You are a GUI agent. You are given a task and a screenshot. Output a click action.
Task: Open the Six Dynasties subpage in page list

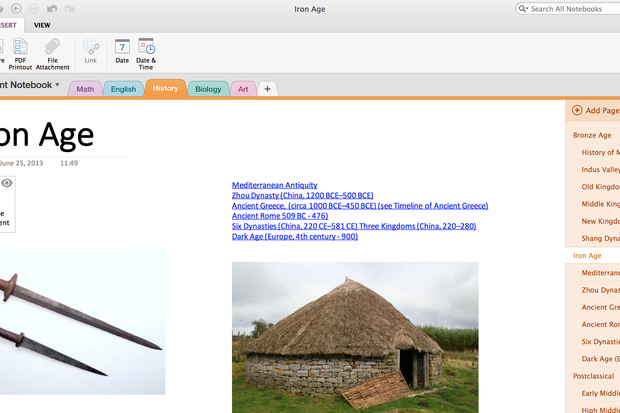(600, 342)
